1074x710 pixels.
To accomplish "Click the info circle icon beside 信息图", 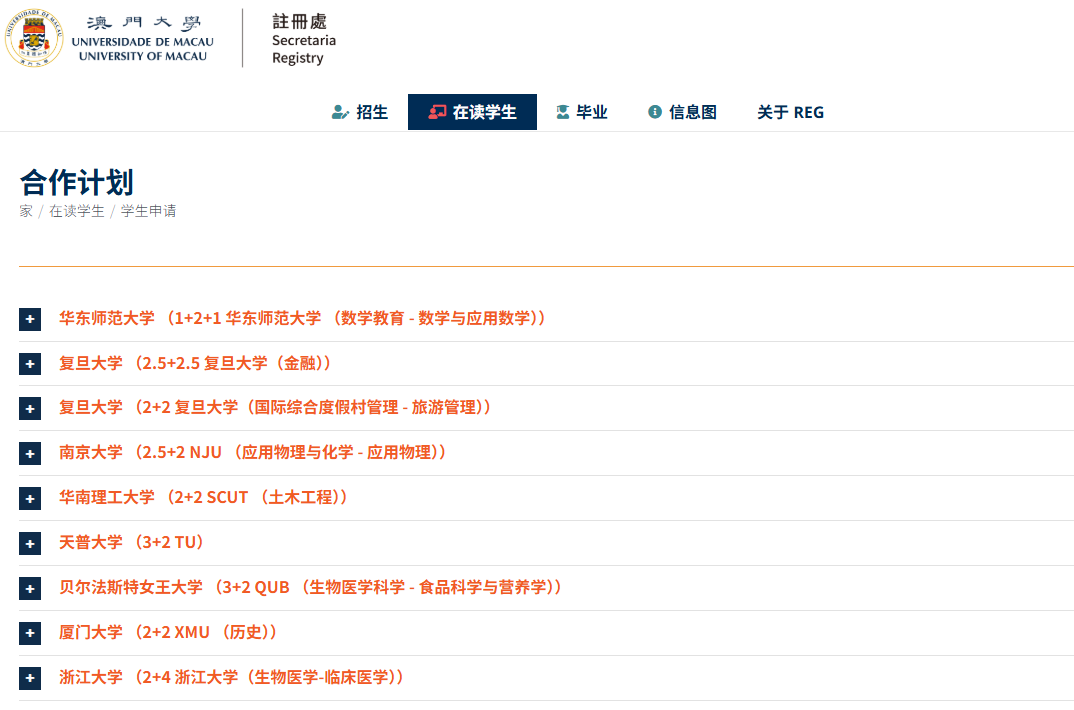I will [655, 112].
